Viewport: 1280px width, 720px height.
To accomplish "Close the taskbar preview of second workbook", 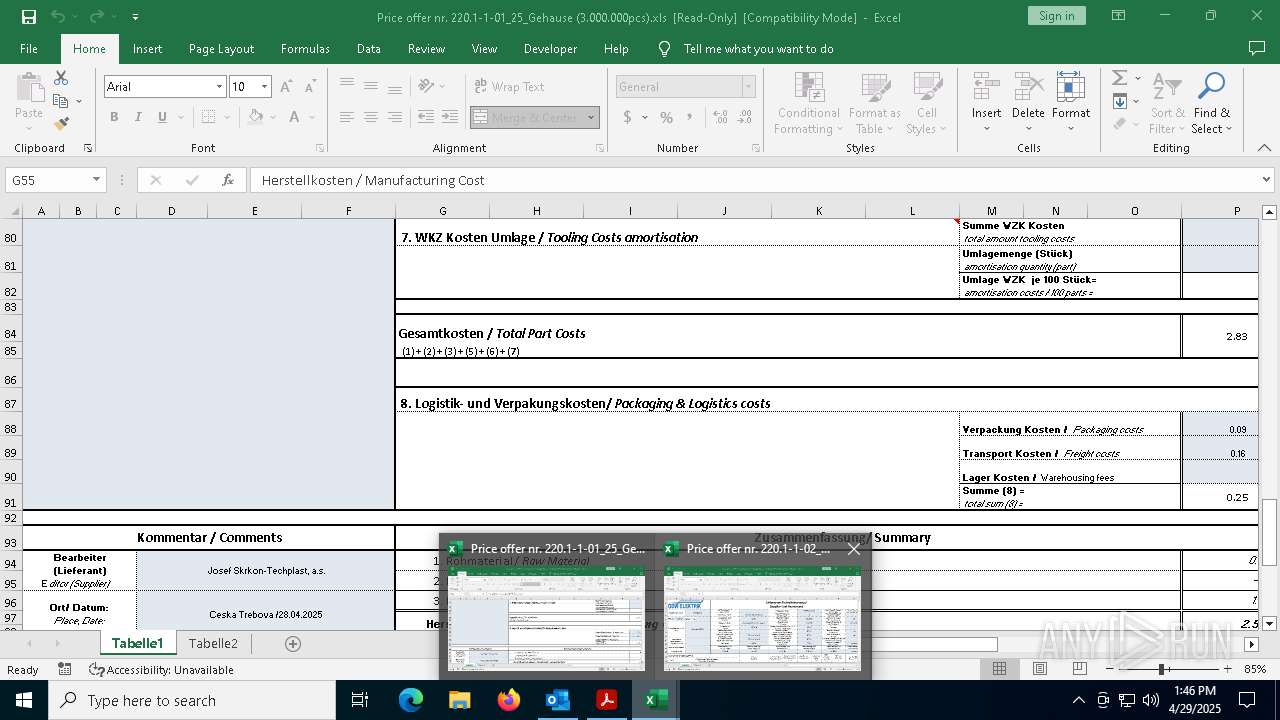I will pos(854,548).
